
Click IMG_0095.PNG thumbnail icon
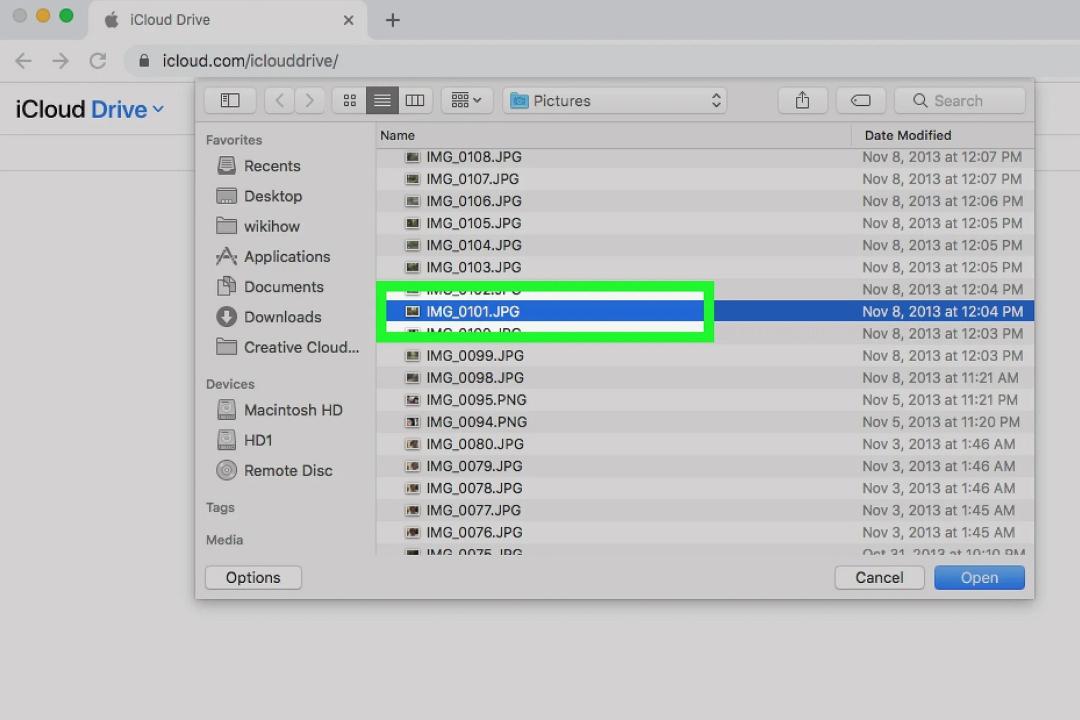(x=413, y=400)
